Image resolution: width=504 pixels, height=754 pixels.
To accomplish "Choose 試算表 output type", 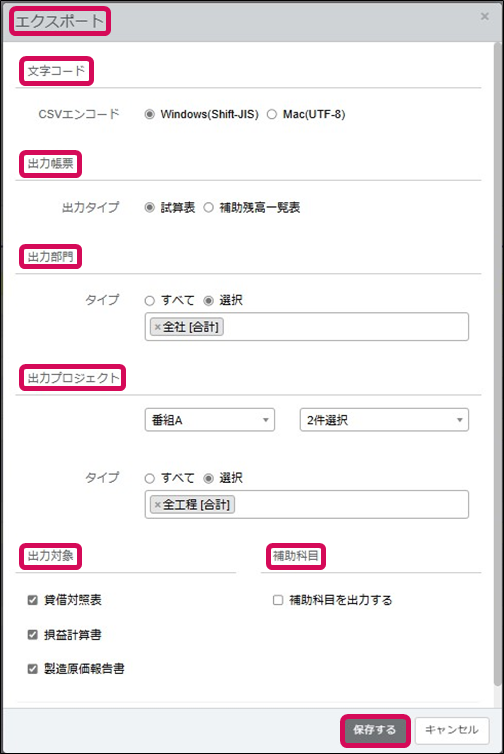I will (x=150, y=208).
